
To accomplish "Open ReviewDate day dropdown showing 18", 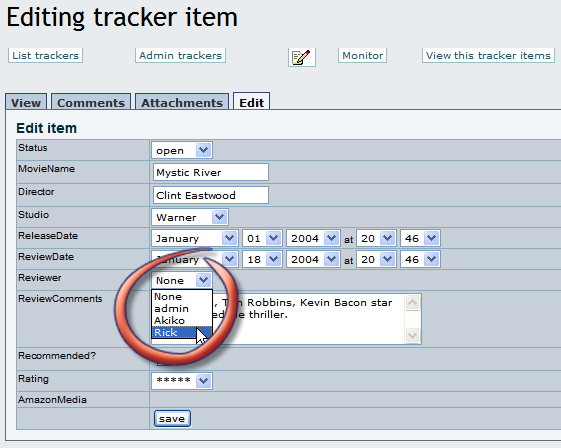I will 262,259.
